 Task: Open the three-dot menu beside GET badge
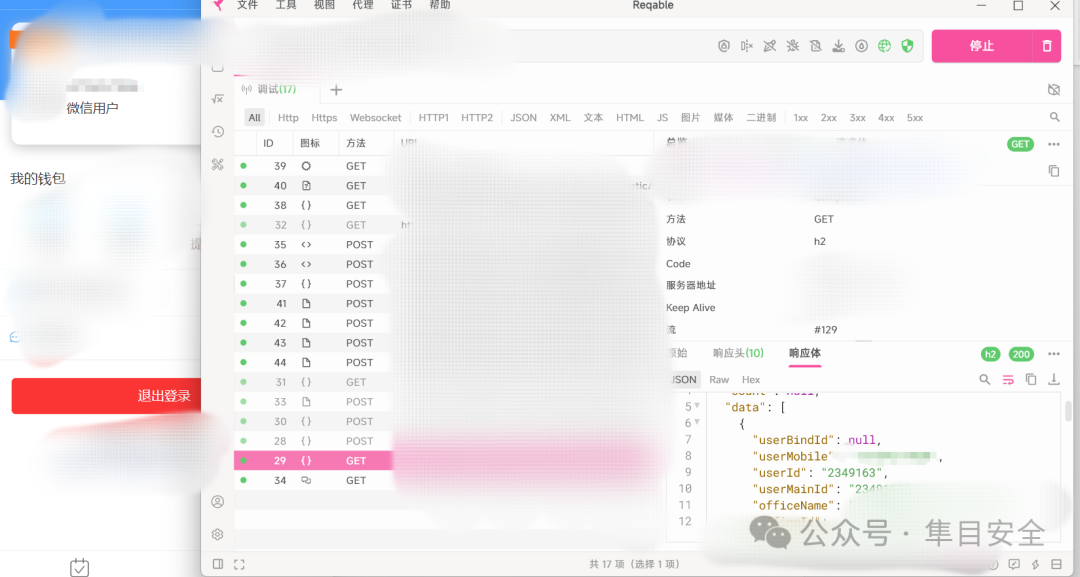pos(1054,145)
